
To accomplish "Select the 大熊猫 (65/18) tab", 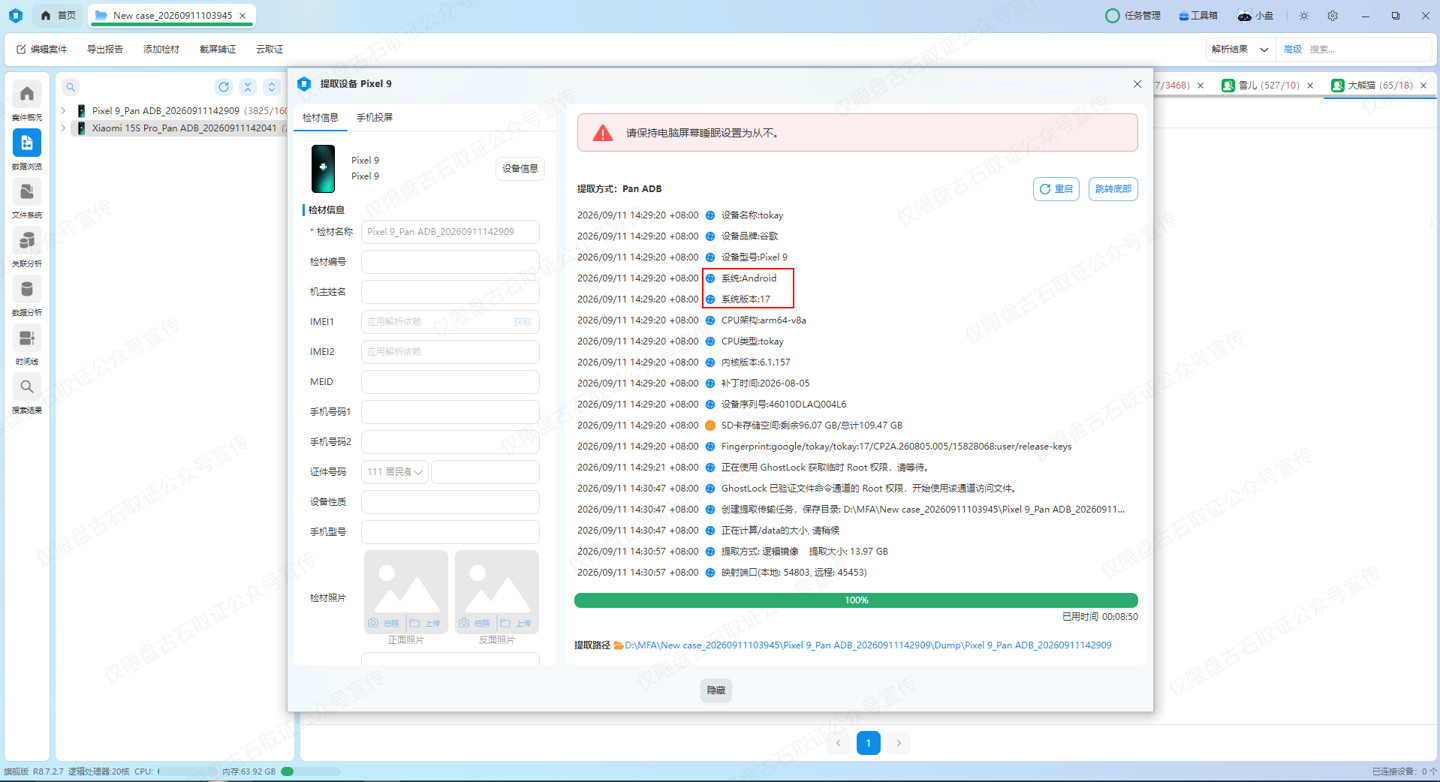I will pyautogui.click(x=1379, y=86).
